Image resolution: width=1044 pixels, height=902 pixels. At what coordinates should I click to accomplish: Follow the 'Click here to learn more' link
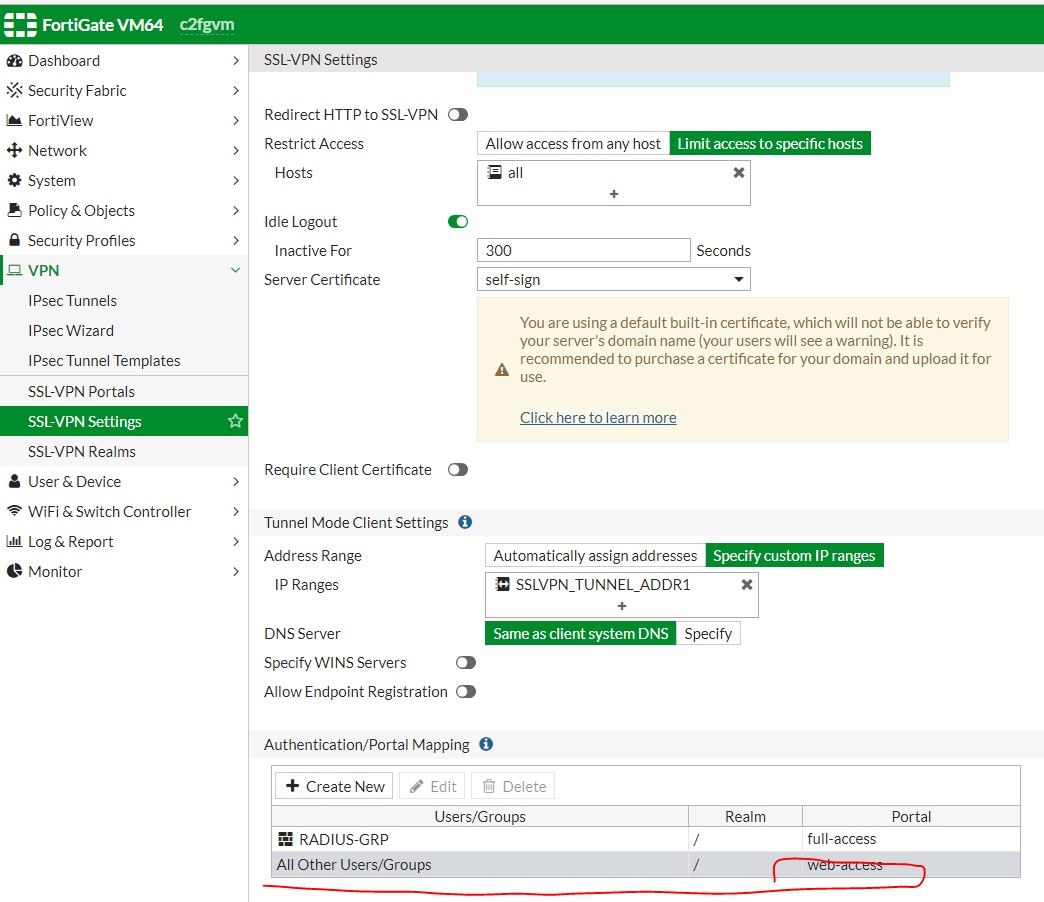(598, 418)
